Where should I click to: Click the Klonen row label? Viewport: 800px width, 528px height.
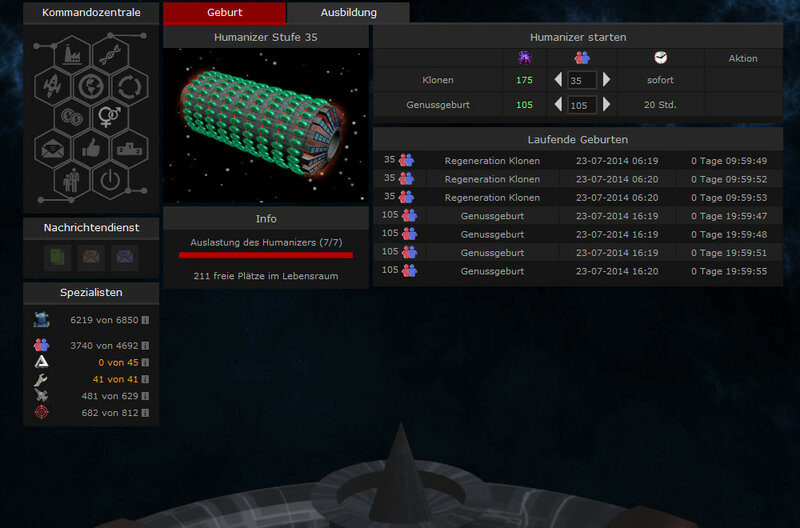[438, 80]
